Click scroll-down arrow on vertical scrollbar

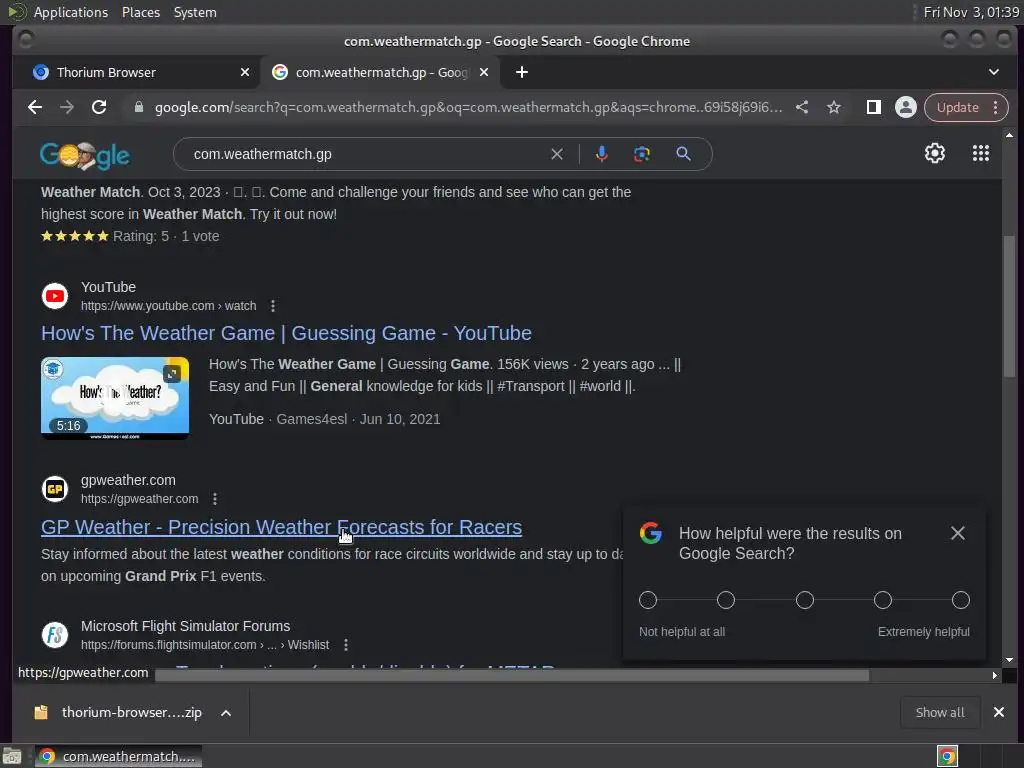click(x=1010, y=660)
